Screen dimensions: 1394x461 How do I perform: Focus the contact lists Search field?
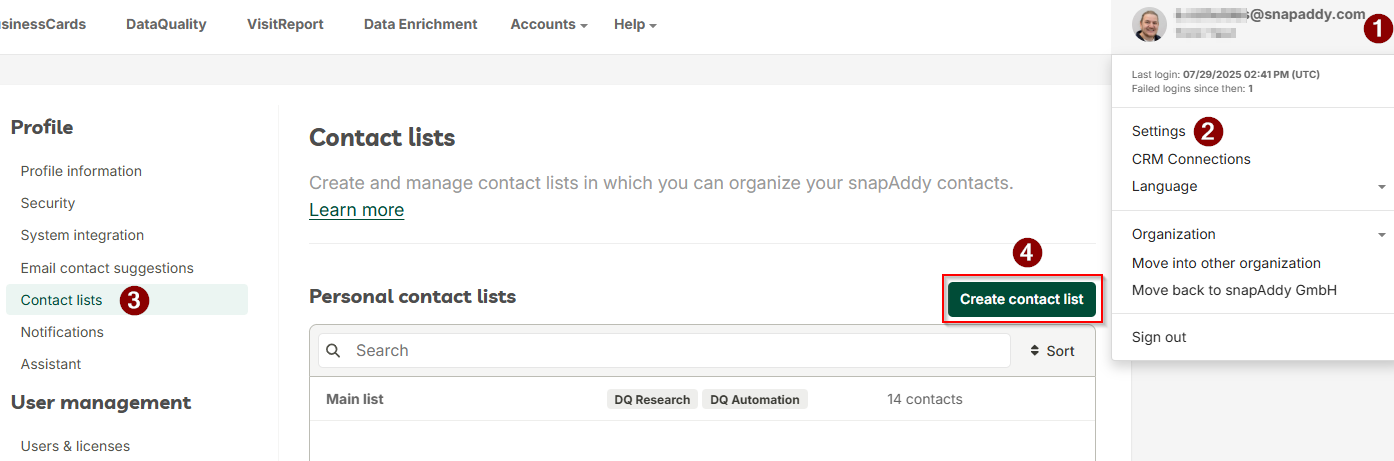[664, 351]
